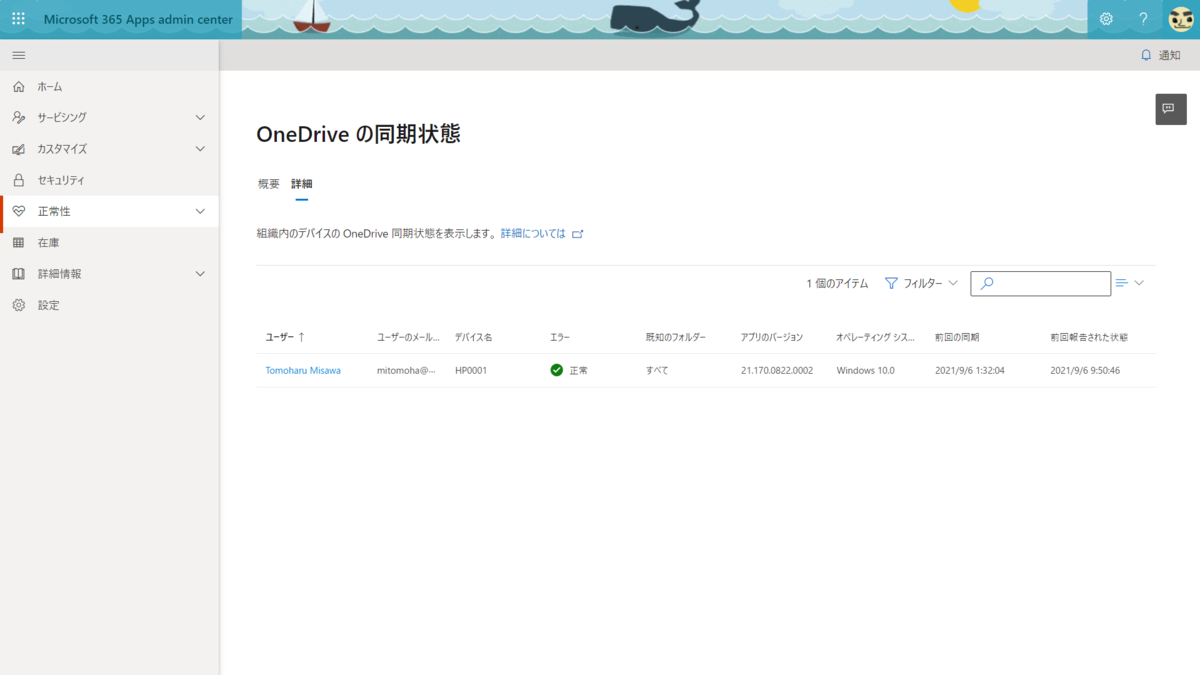Click the 1 個のアイテム count text
This screenshot has height=675, width=1200.
(837, 283)
